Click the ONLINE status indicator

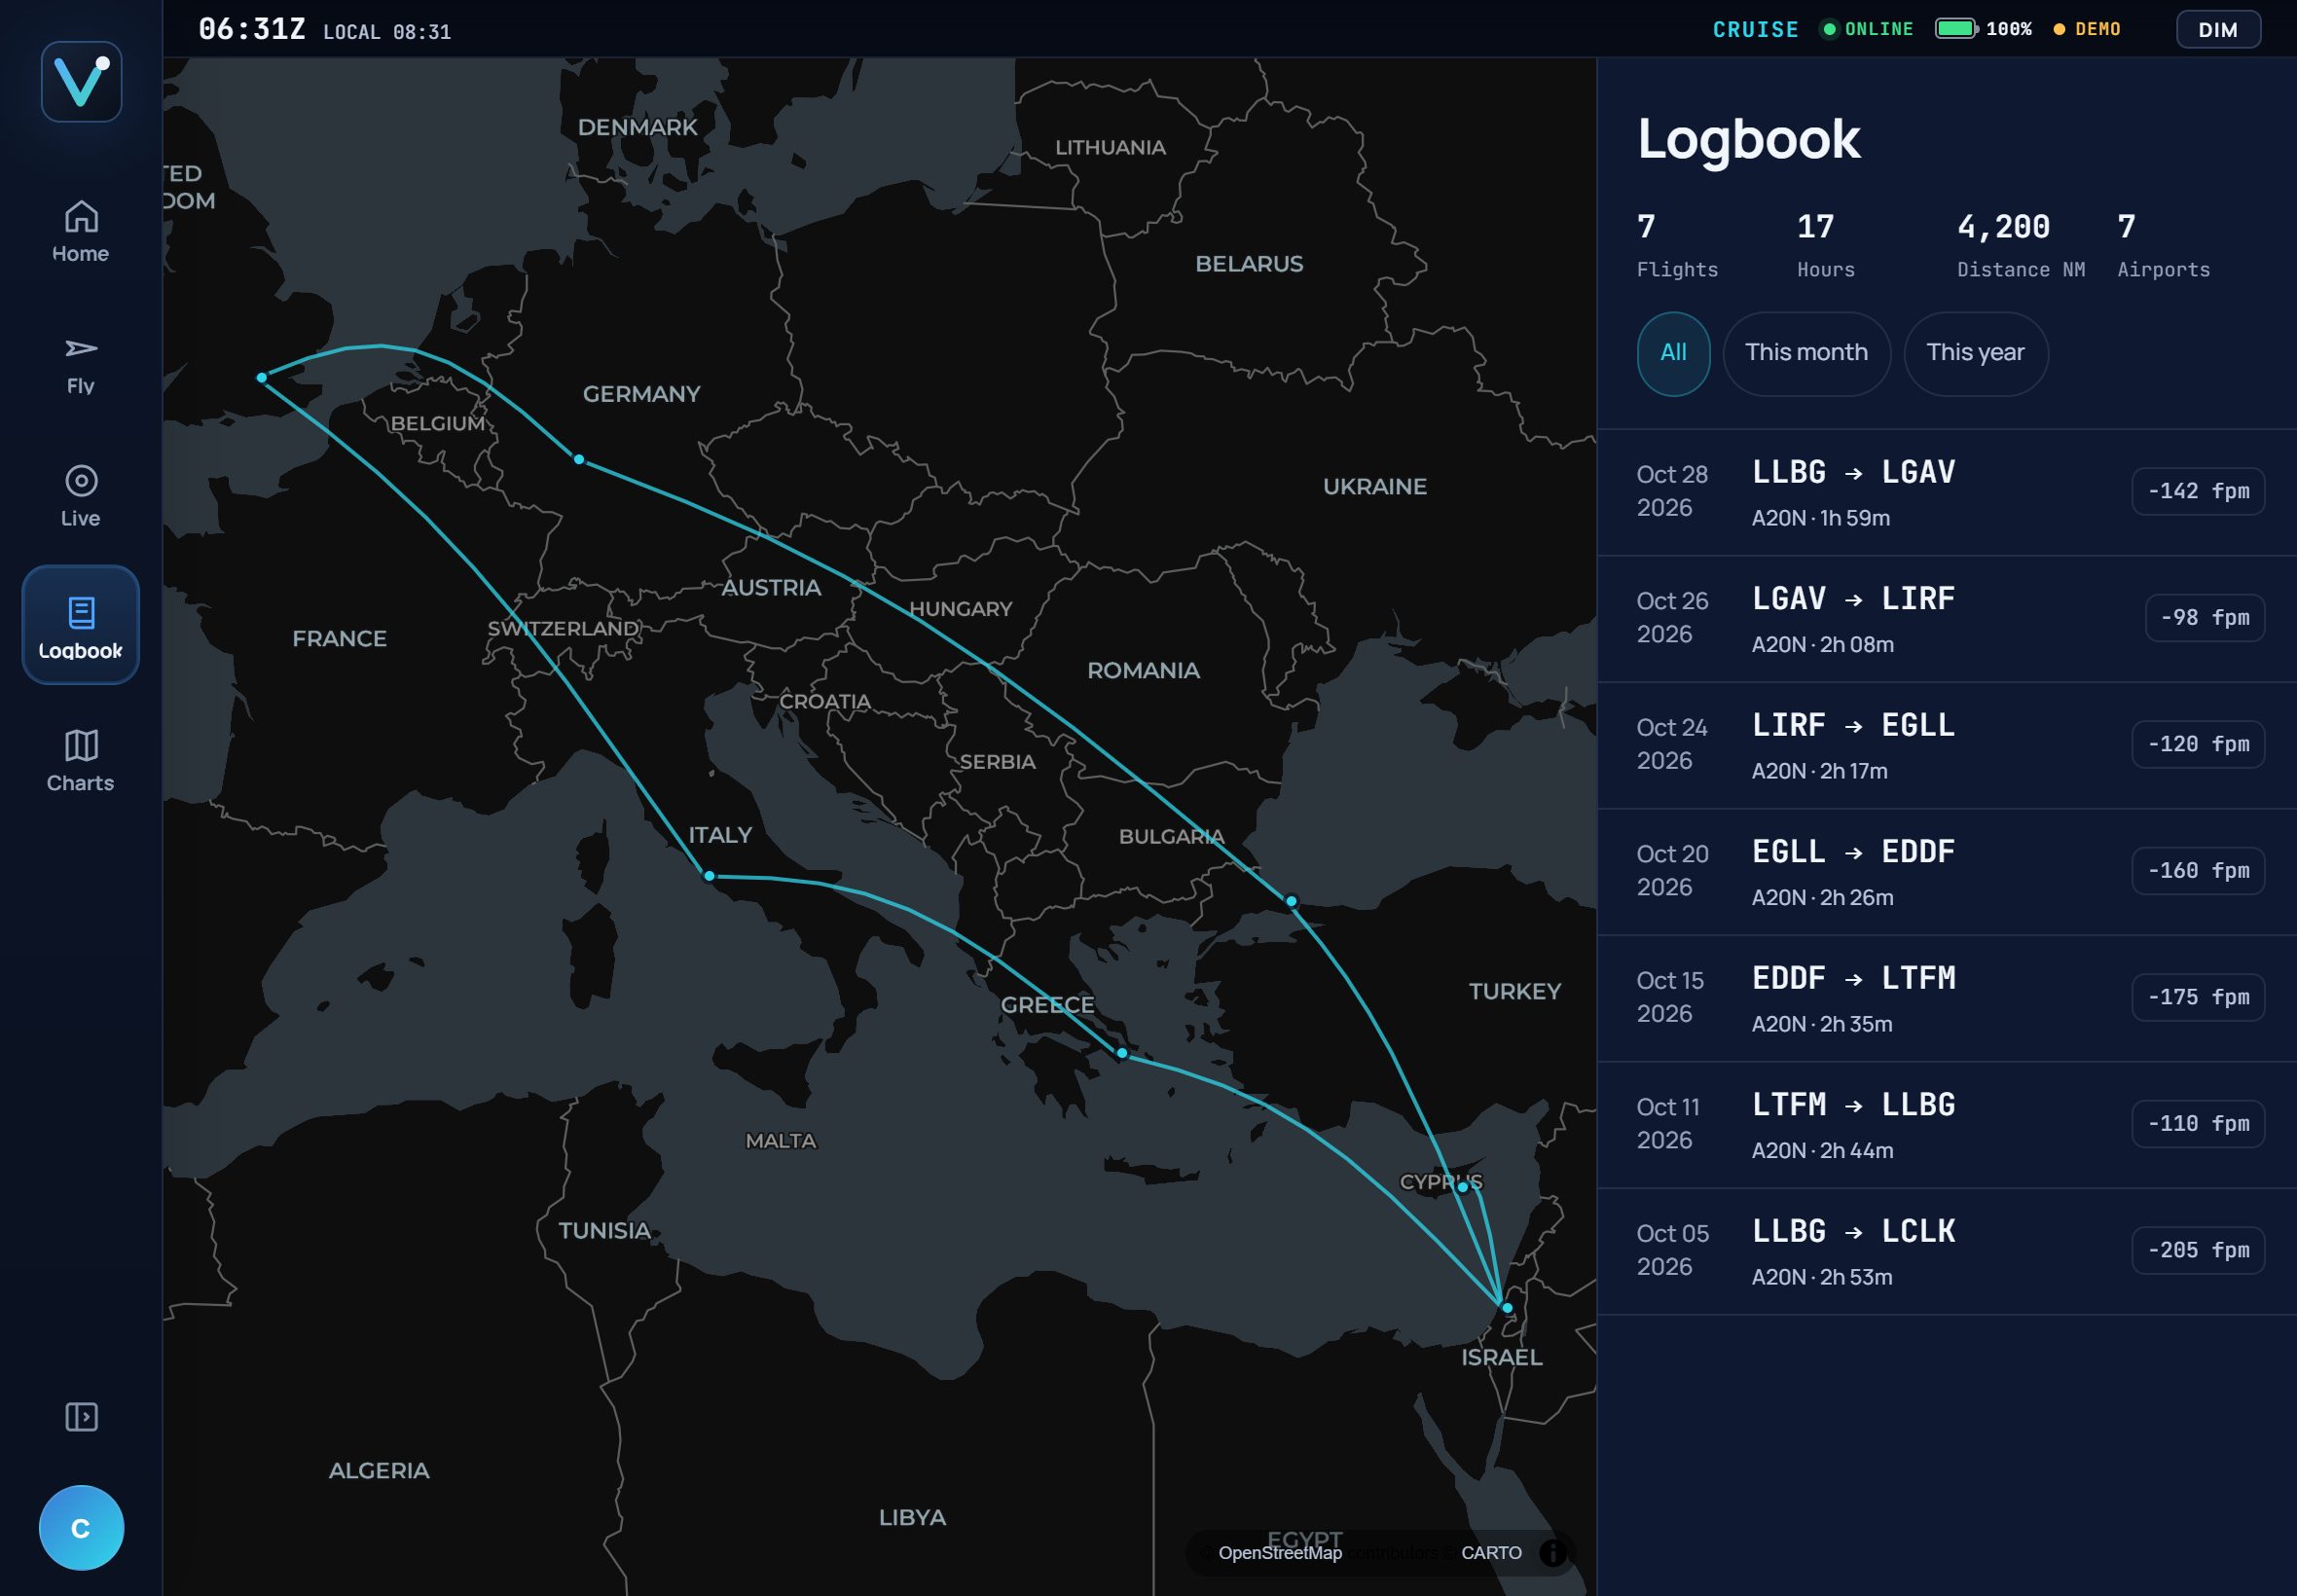click(1867, 29)
